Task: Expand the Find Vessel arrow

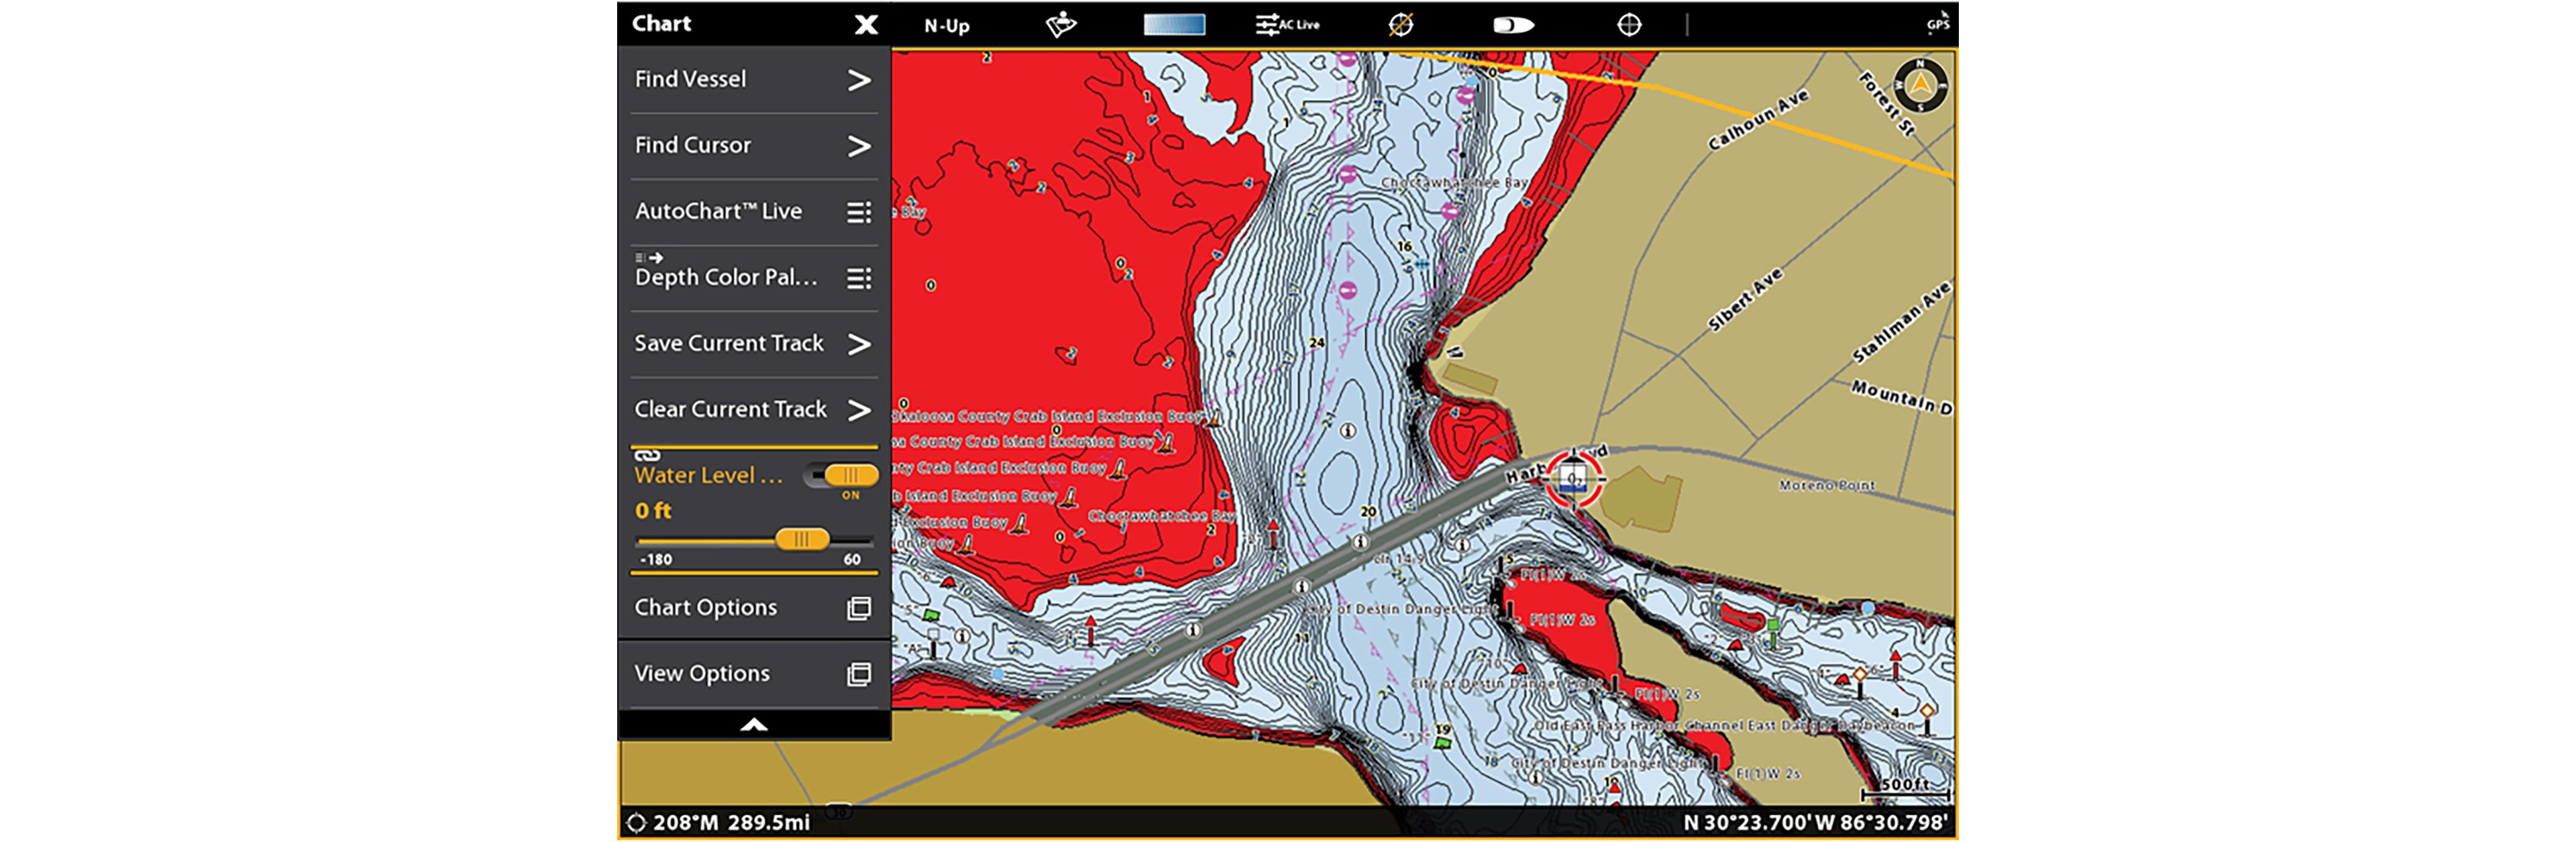Action: click(x=858, y=80)
